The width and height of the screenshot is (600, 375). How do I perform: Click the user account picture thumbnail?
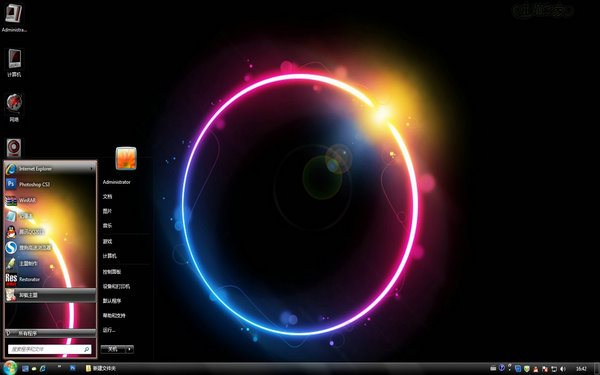pos(126,158)
